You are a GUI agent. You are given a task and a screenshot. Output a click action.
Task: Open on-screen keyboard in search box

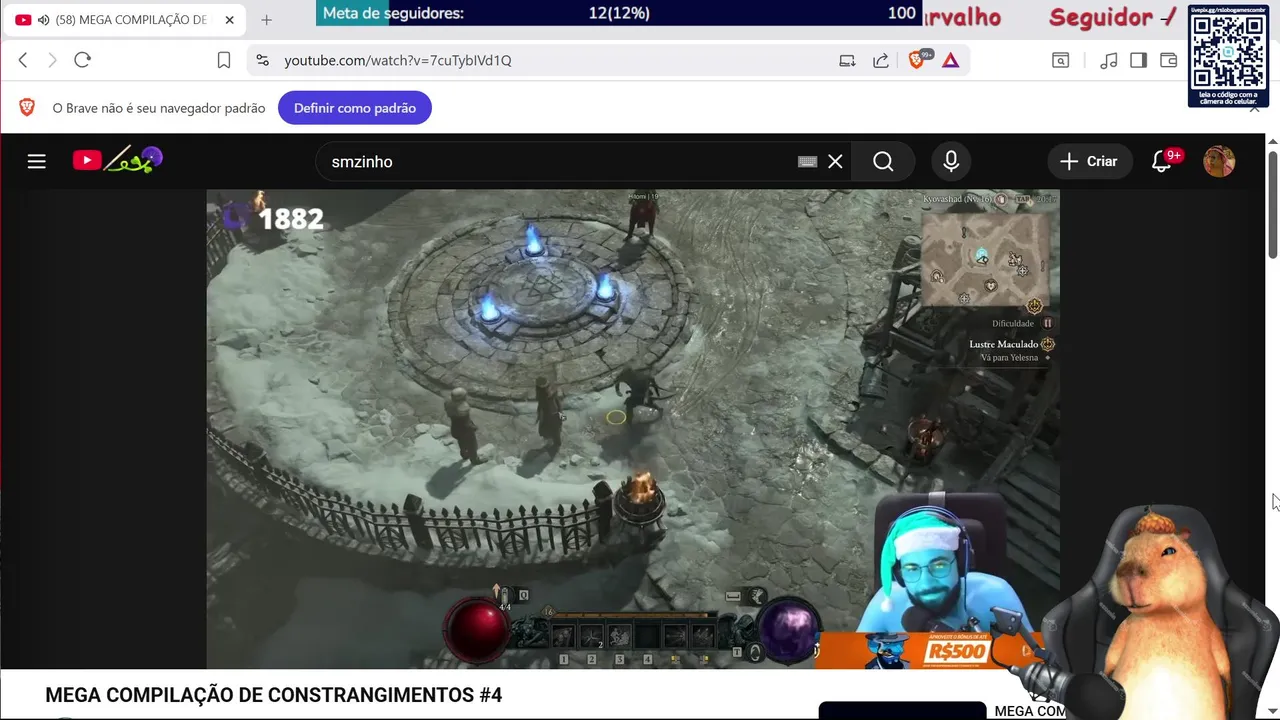click(x=807, y=161)
